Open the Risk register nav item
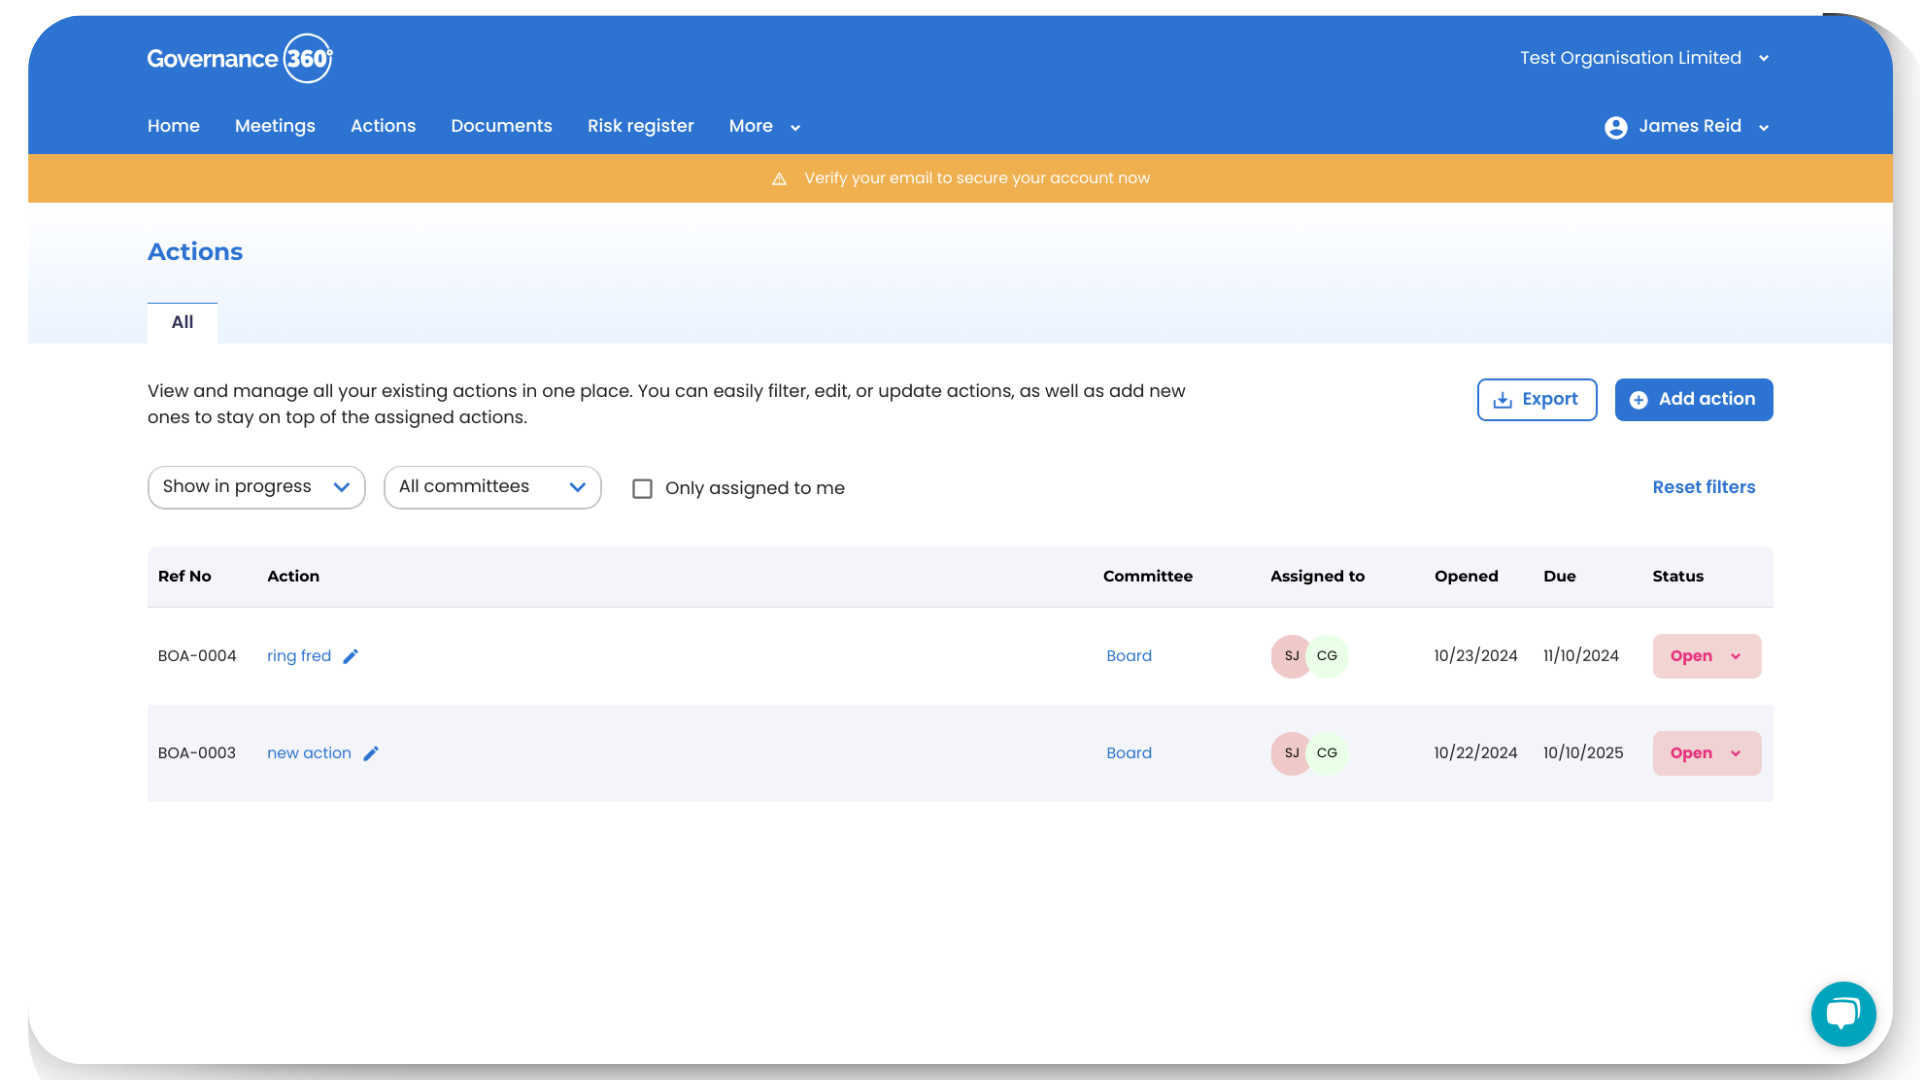The height and width of the screenshot is (1080, 1920). [640, 126]
